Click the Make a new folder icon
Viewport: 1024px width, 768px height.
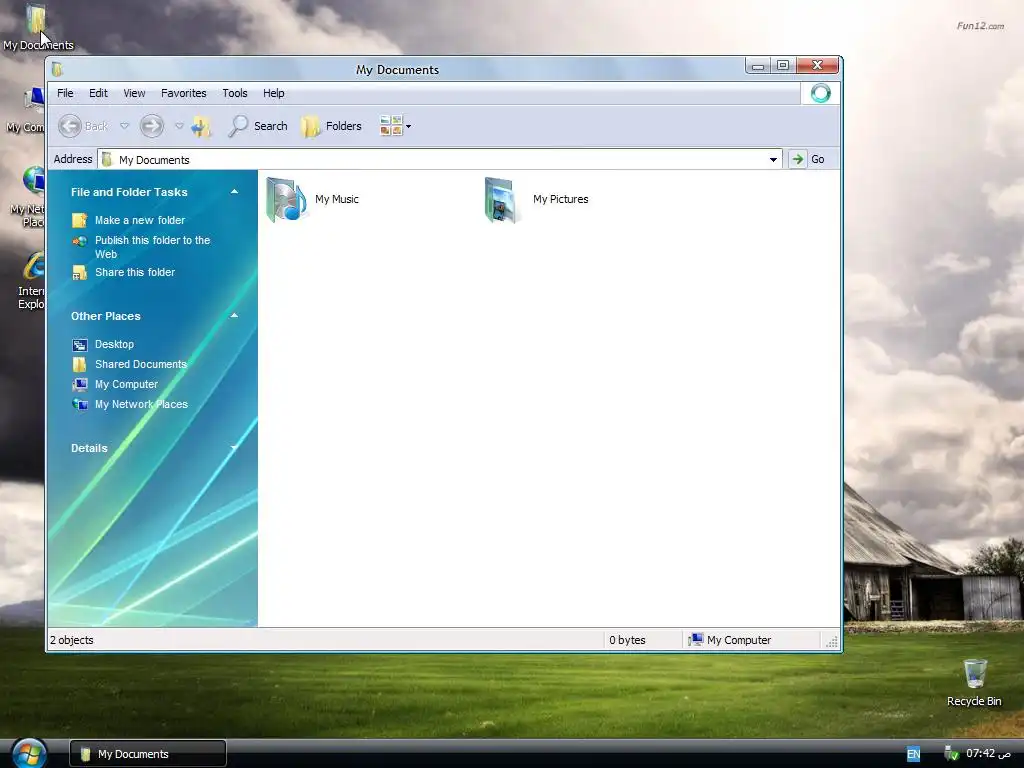coord(80,220)
